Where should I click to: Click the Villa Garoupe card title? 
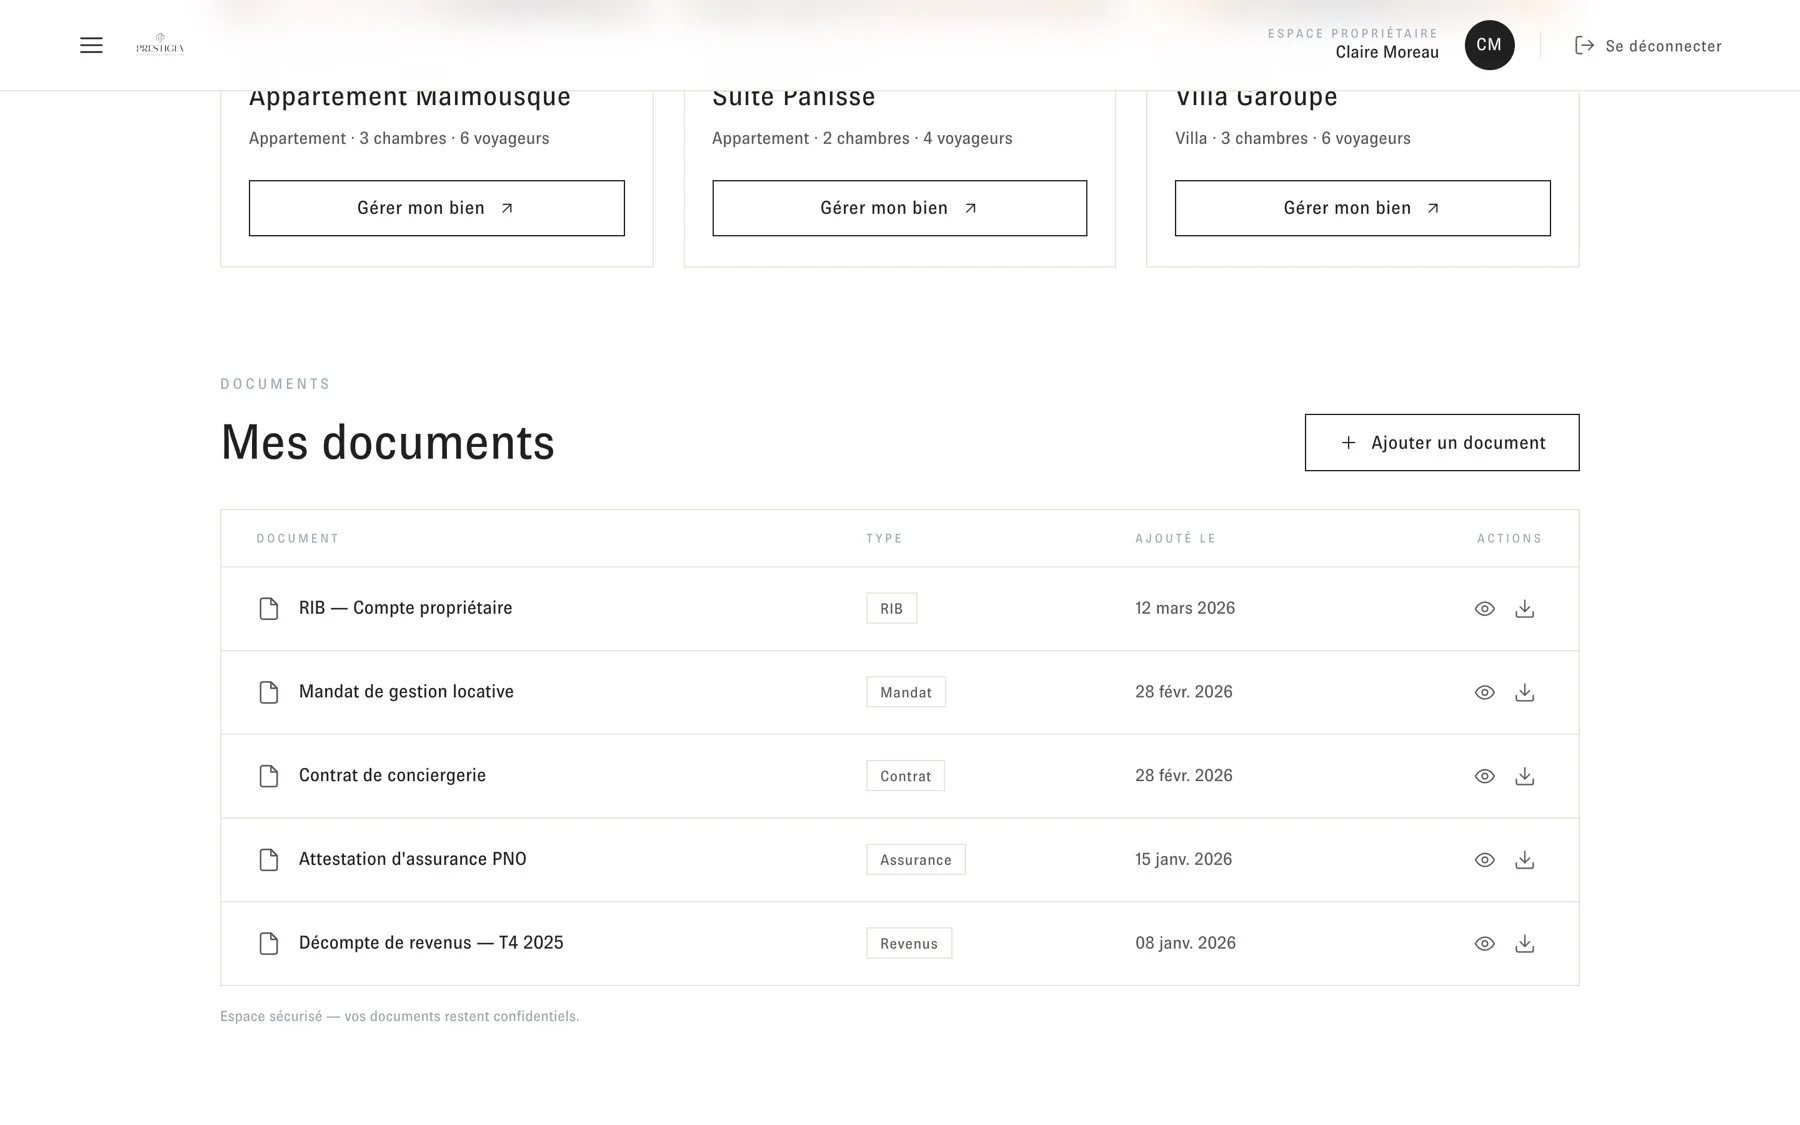1256,97
